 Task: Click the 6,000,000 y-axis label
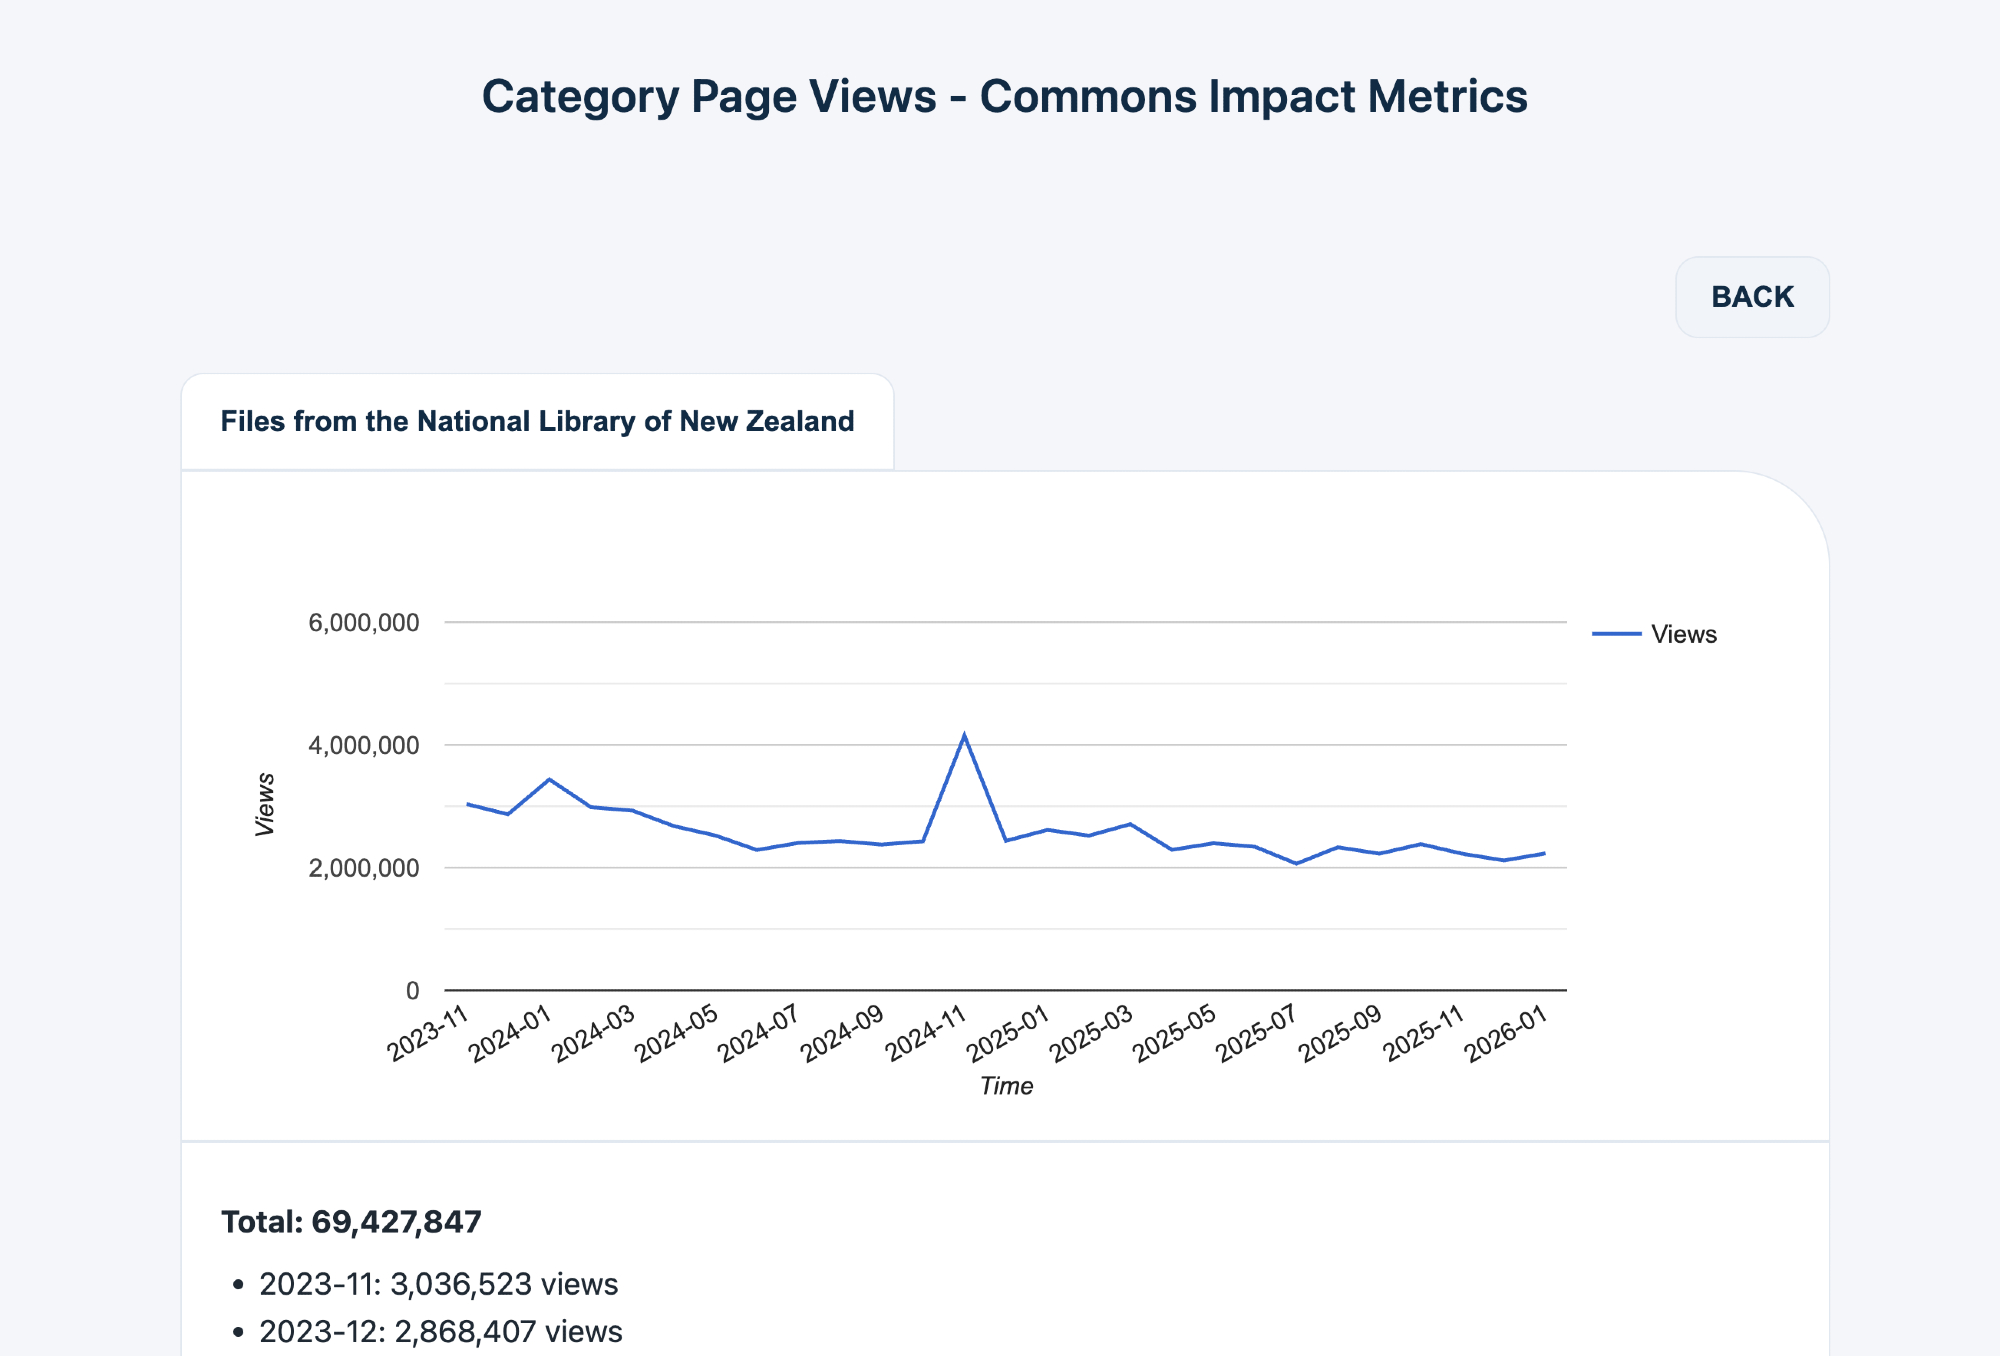[364, 623]
